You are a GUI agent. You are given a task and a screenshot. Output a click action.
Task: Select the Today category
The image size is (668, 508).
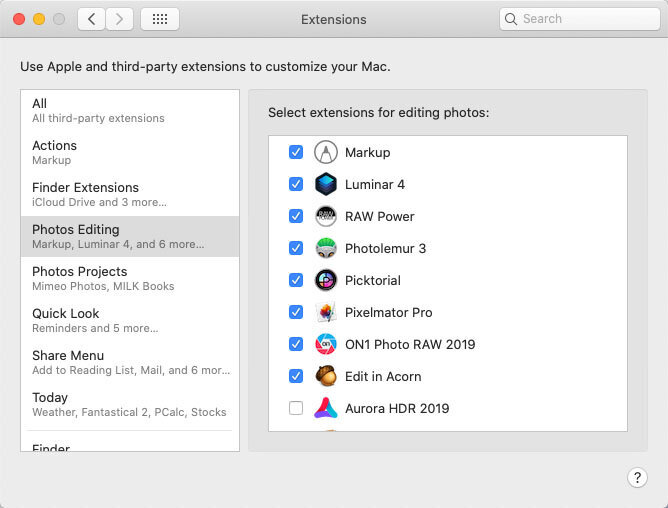[130, 404]
